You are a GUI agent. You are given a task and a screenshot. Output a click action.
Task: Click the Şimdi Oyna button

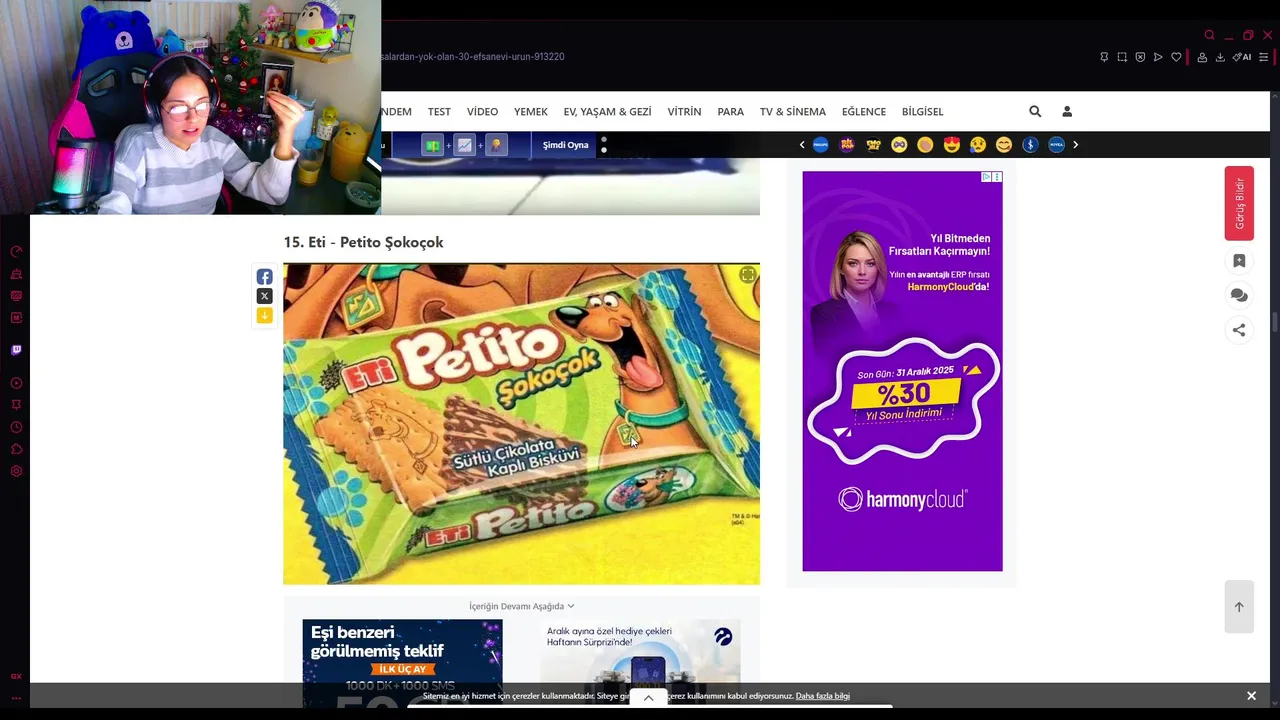pos(565,145)
